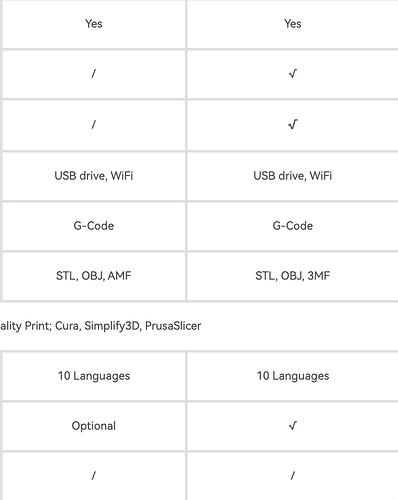
Task: Select the right column USB drive, WiFi cell
Action: (293, 176)
